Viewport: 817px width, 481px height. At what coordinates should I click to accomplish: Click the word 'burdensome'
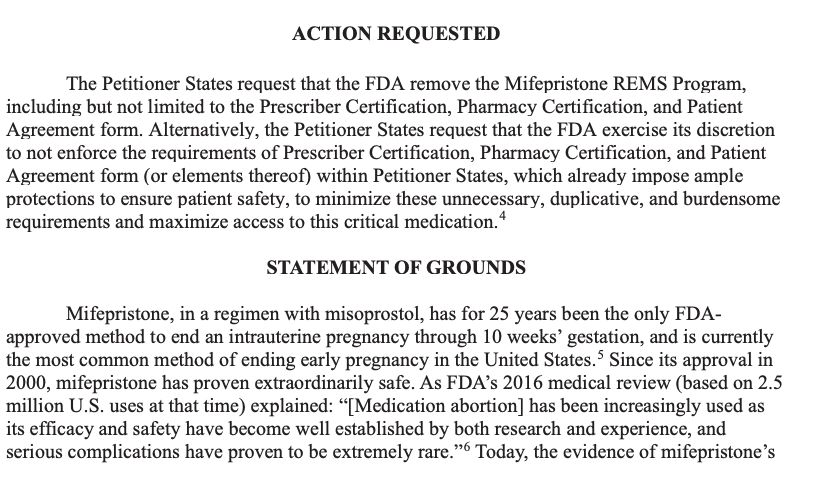point(725,201)
